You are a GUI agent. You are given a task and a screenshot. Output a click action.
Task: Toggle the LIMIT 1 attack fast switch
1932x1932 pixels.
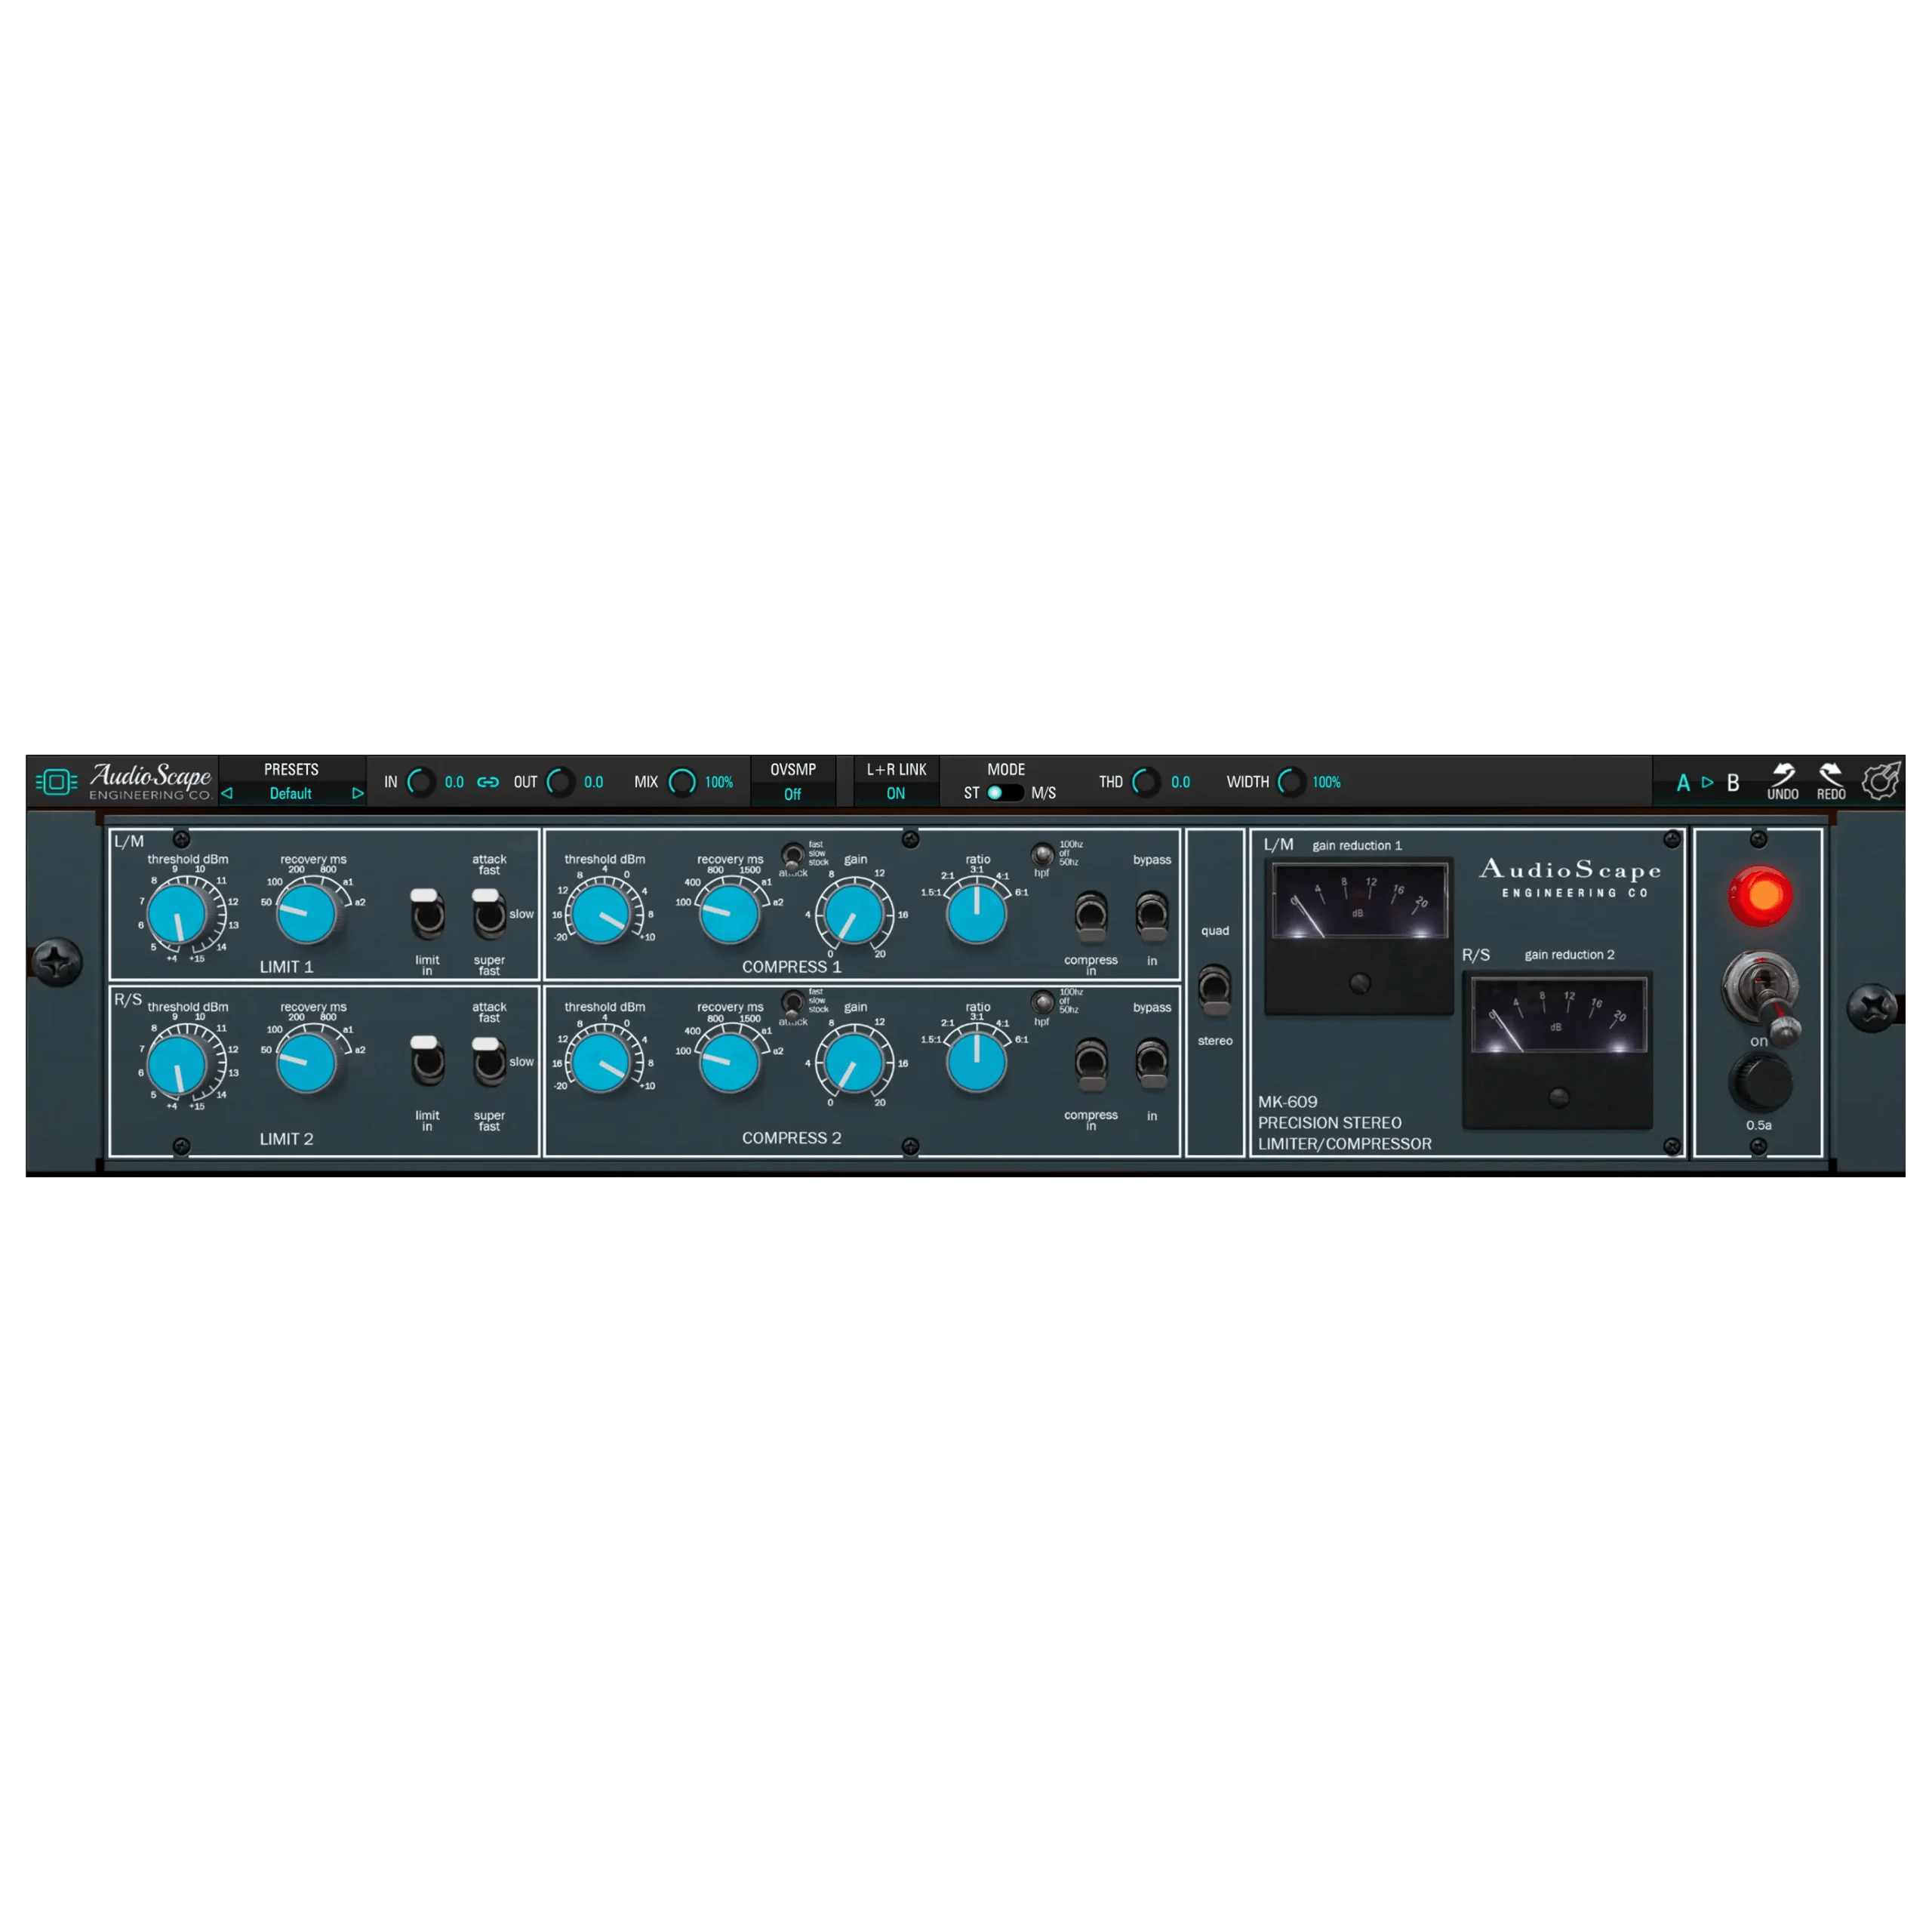point(489,914)
